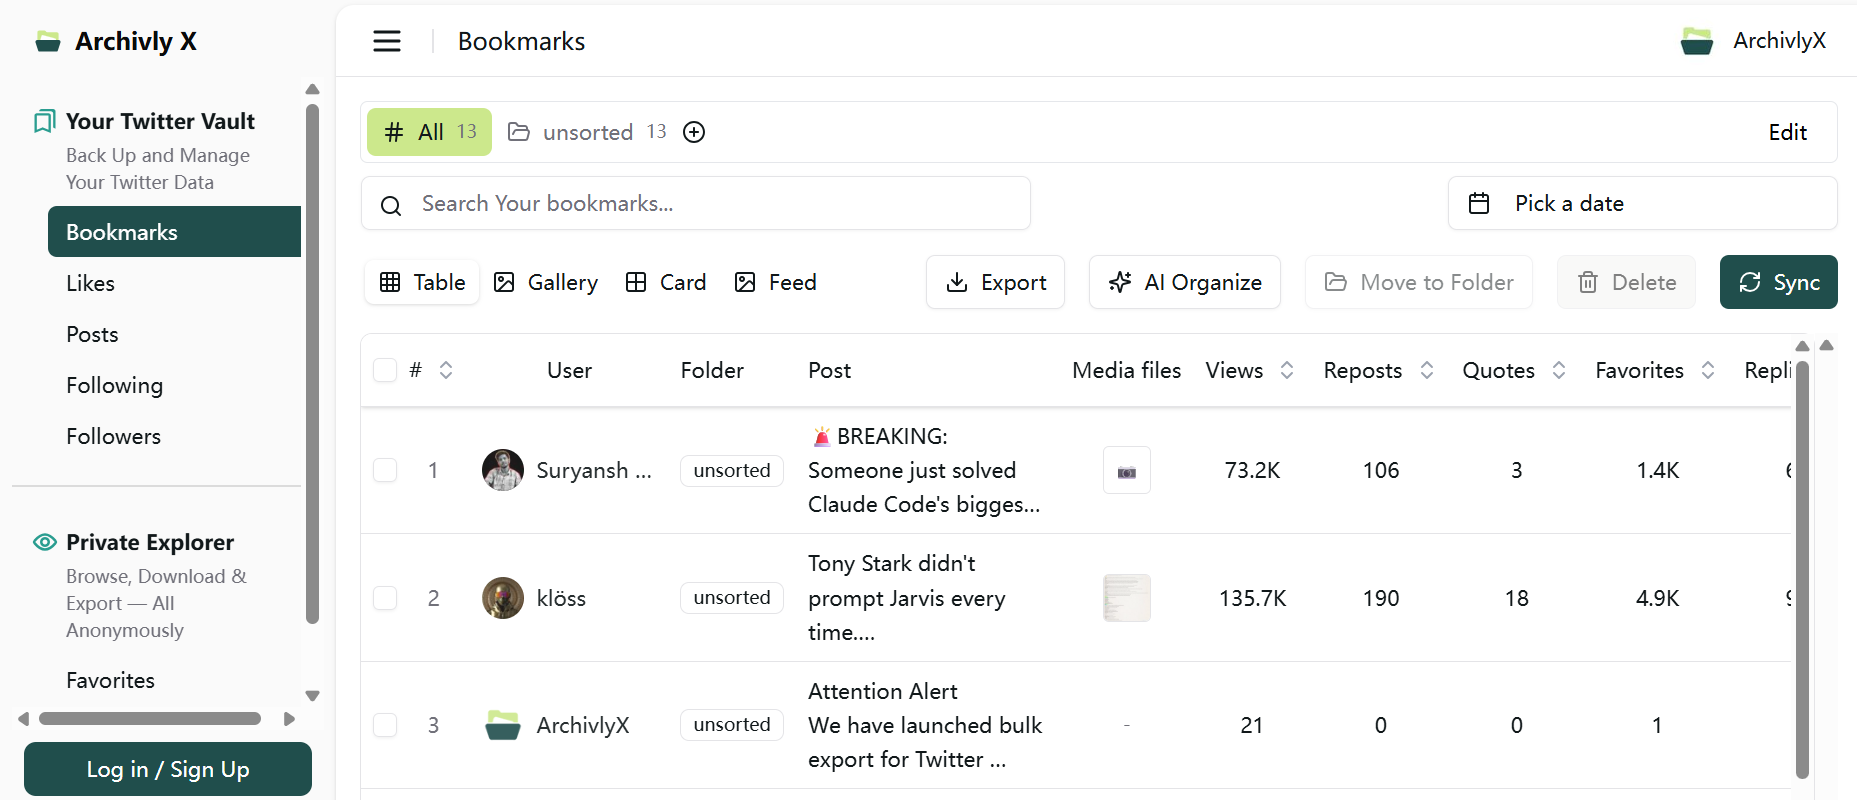Click Suryansh's user avatar
1857x800 pixels.
pos(503,470)
